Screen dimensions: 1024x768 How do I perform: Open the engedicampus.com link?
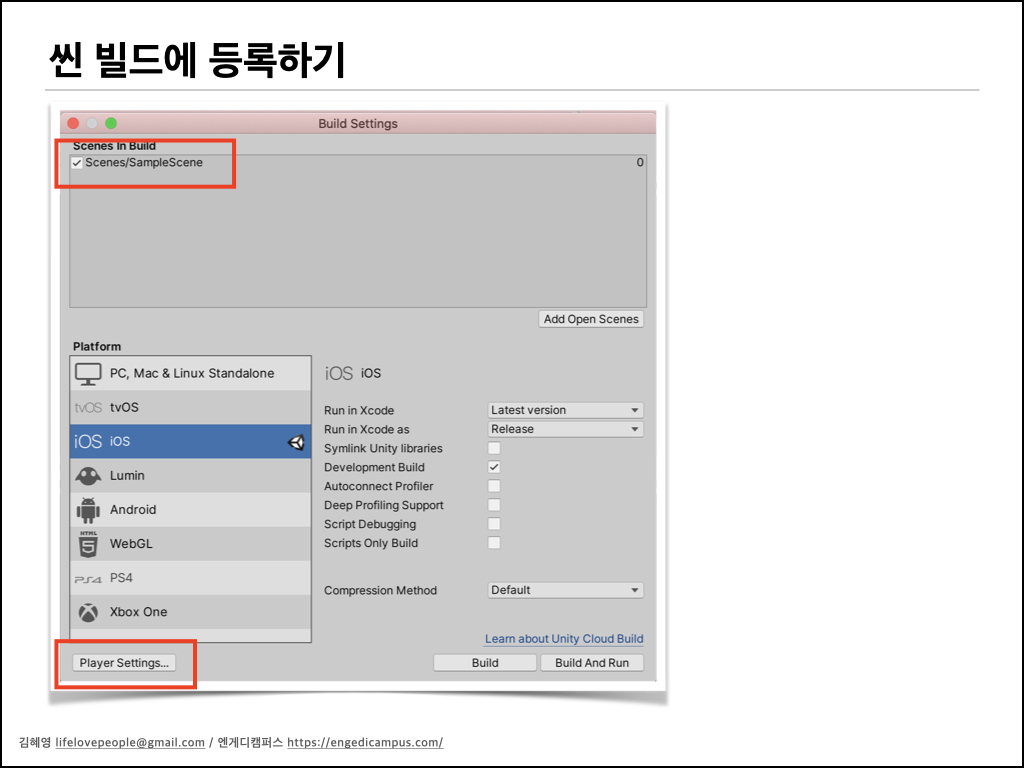[x=365, y=743]
